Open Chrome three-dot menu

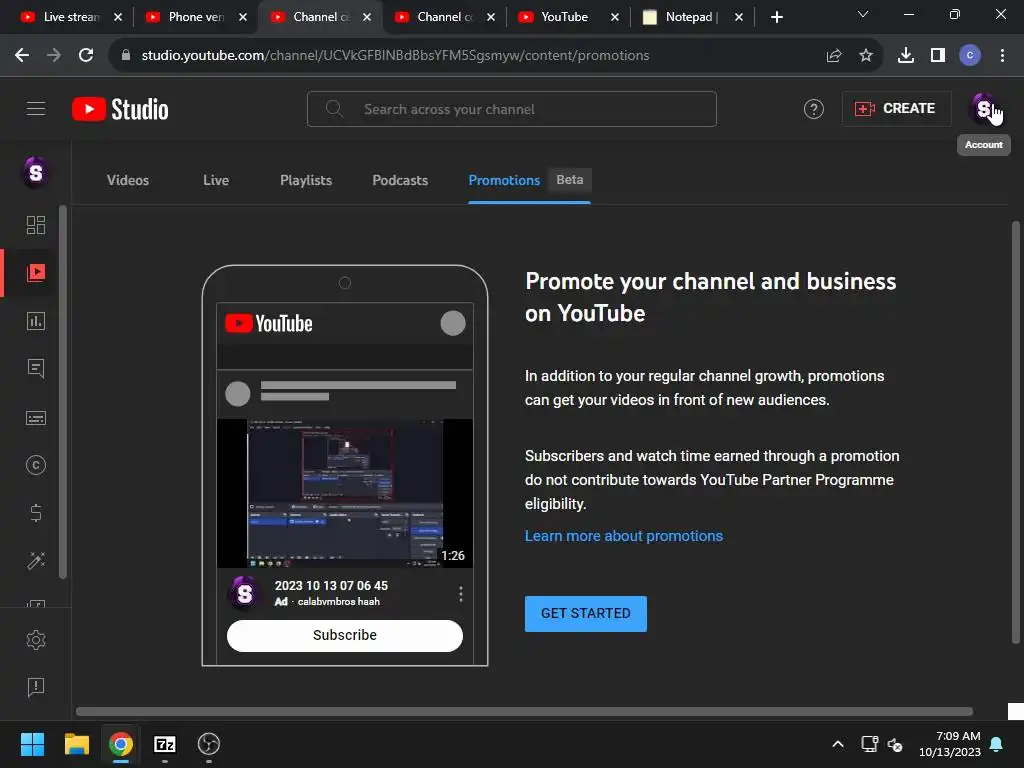(1002, 56)
